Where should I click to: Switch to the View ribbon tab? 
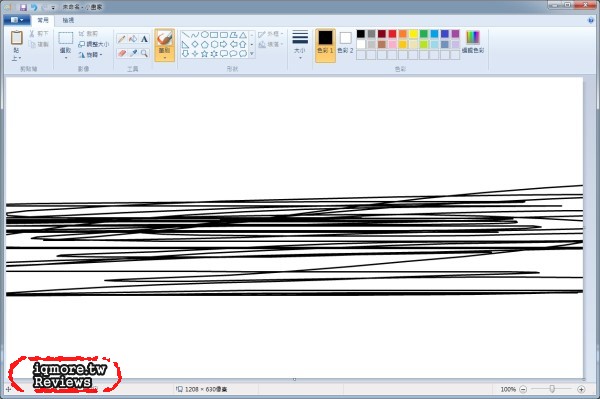pyautogui.click(x=68, y=20)
